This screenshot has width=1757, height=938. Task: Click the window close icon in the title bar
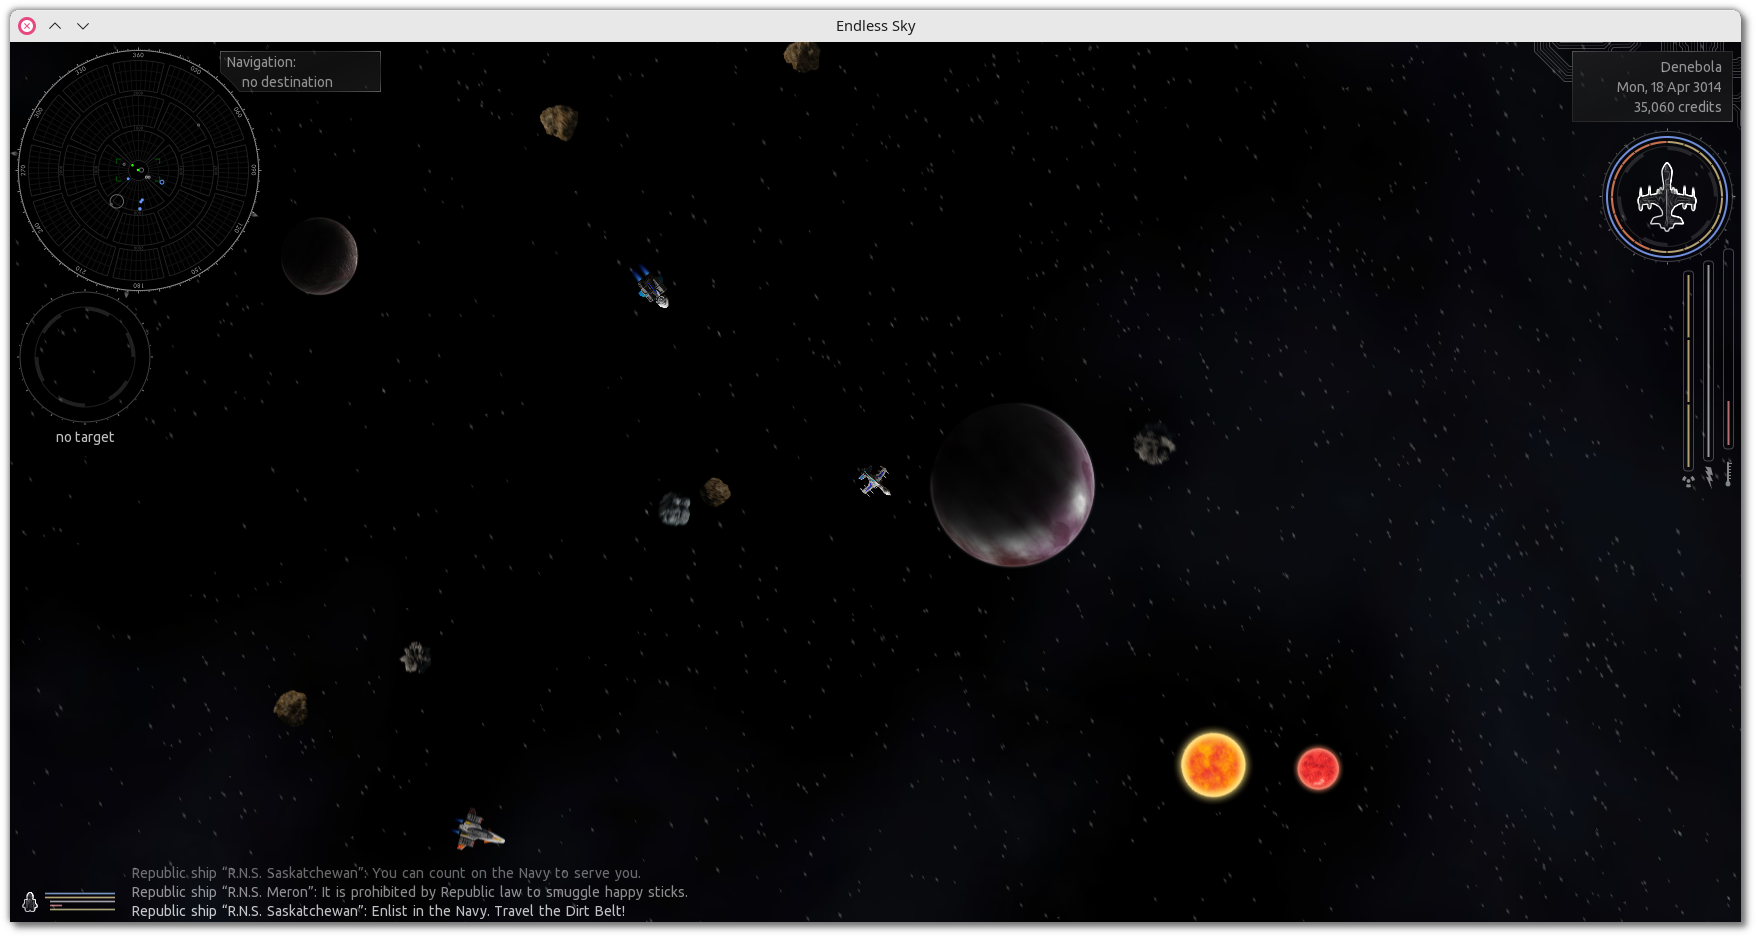[27, 26]
